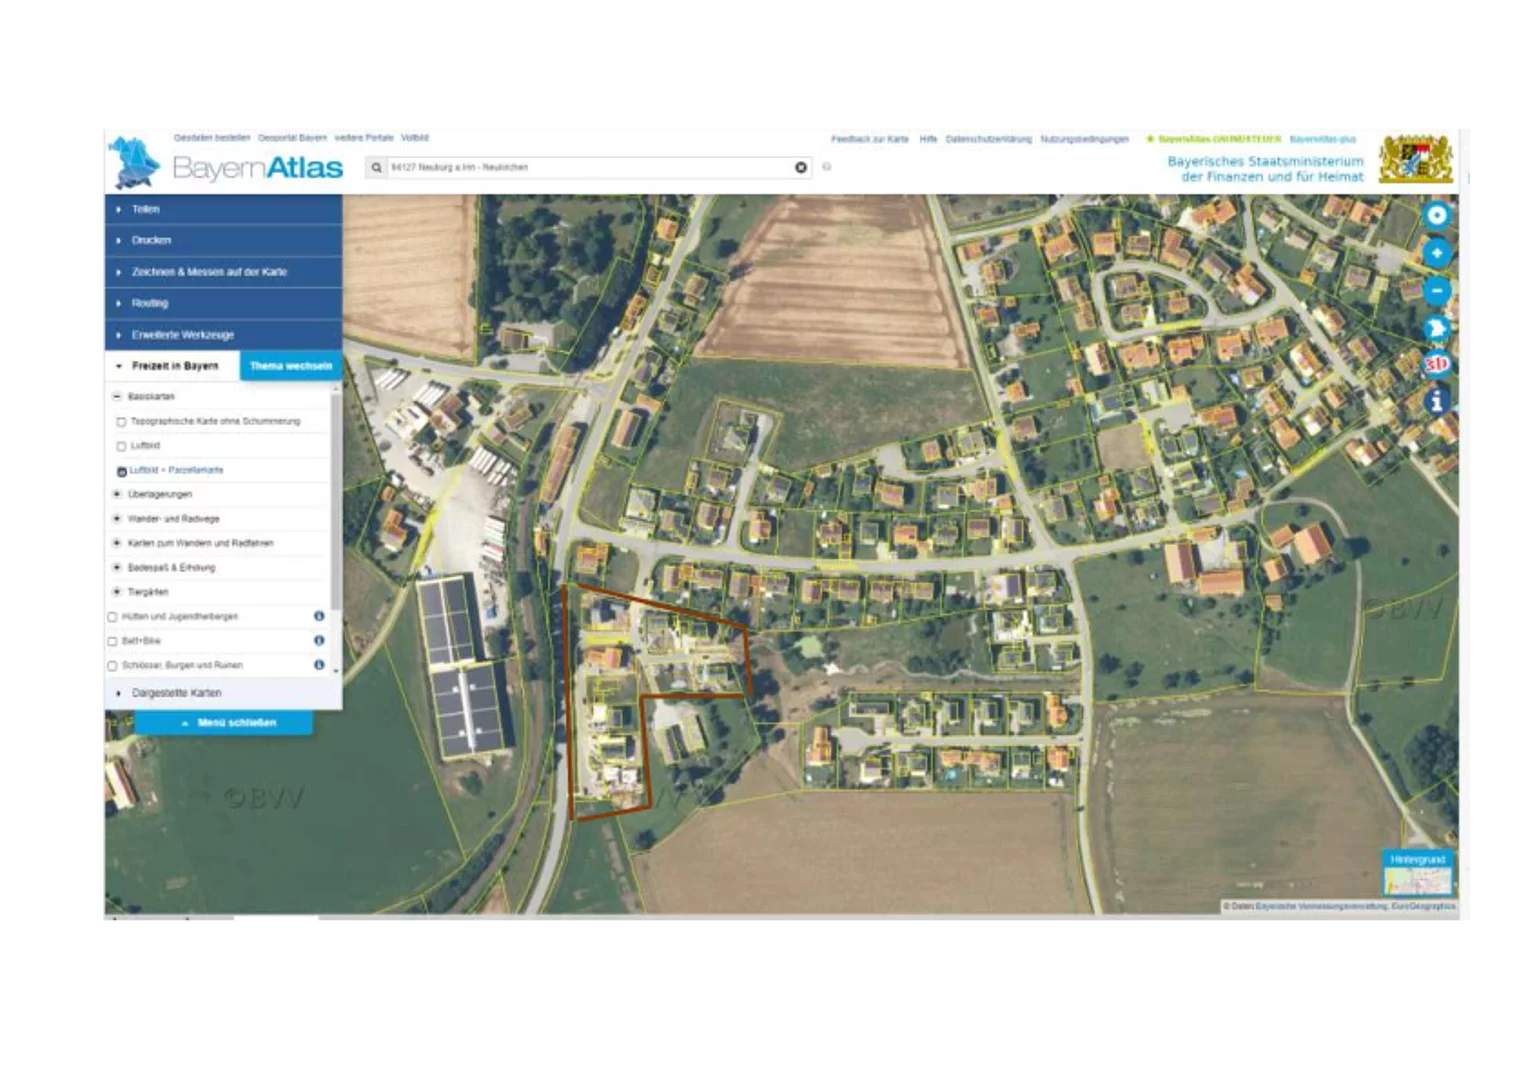Enable the Luftbild base map
1528x1080 pixels.
tap(122, 446)
